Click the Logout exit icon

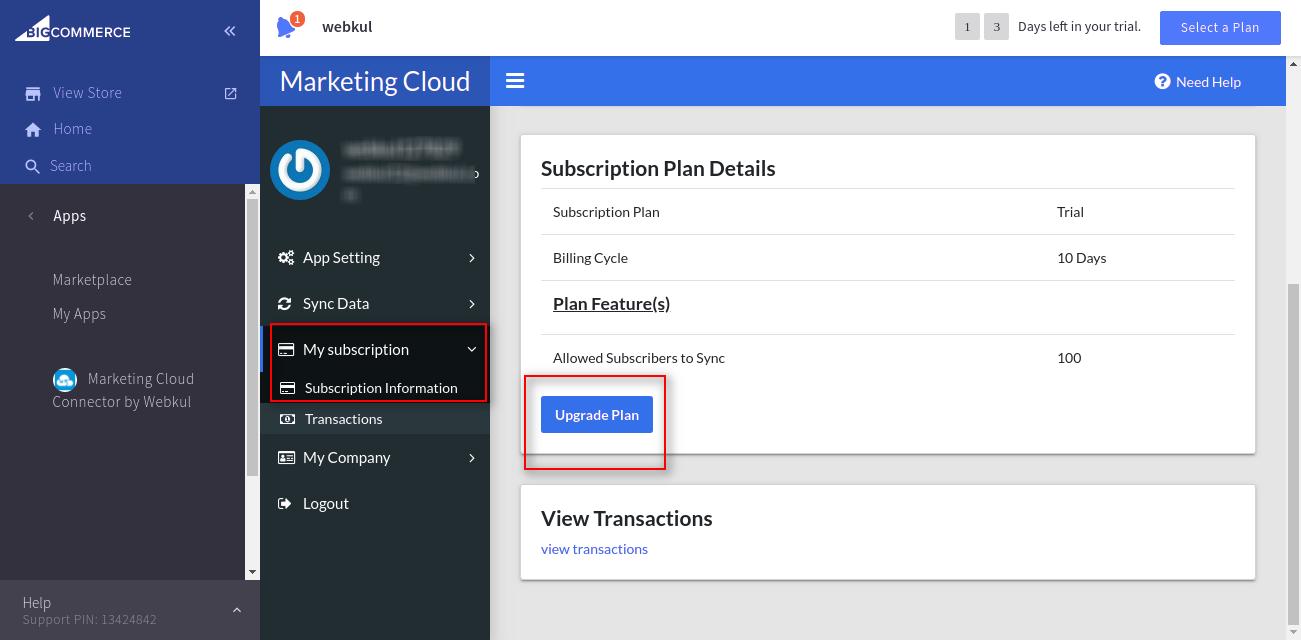point(285,504)
